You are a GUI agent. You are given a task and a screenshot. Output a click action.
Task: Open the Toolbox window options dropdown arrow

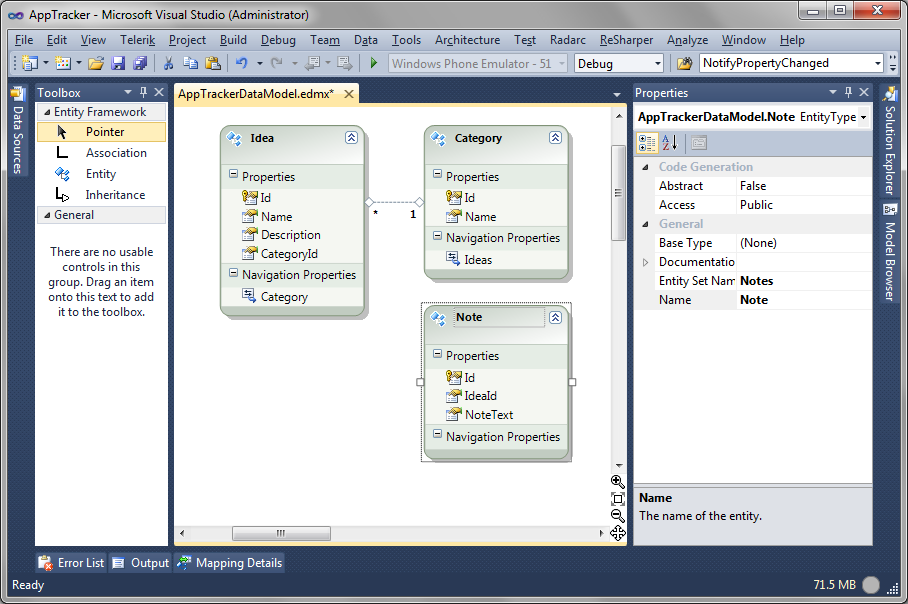tap(128, 92)
